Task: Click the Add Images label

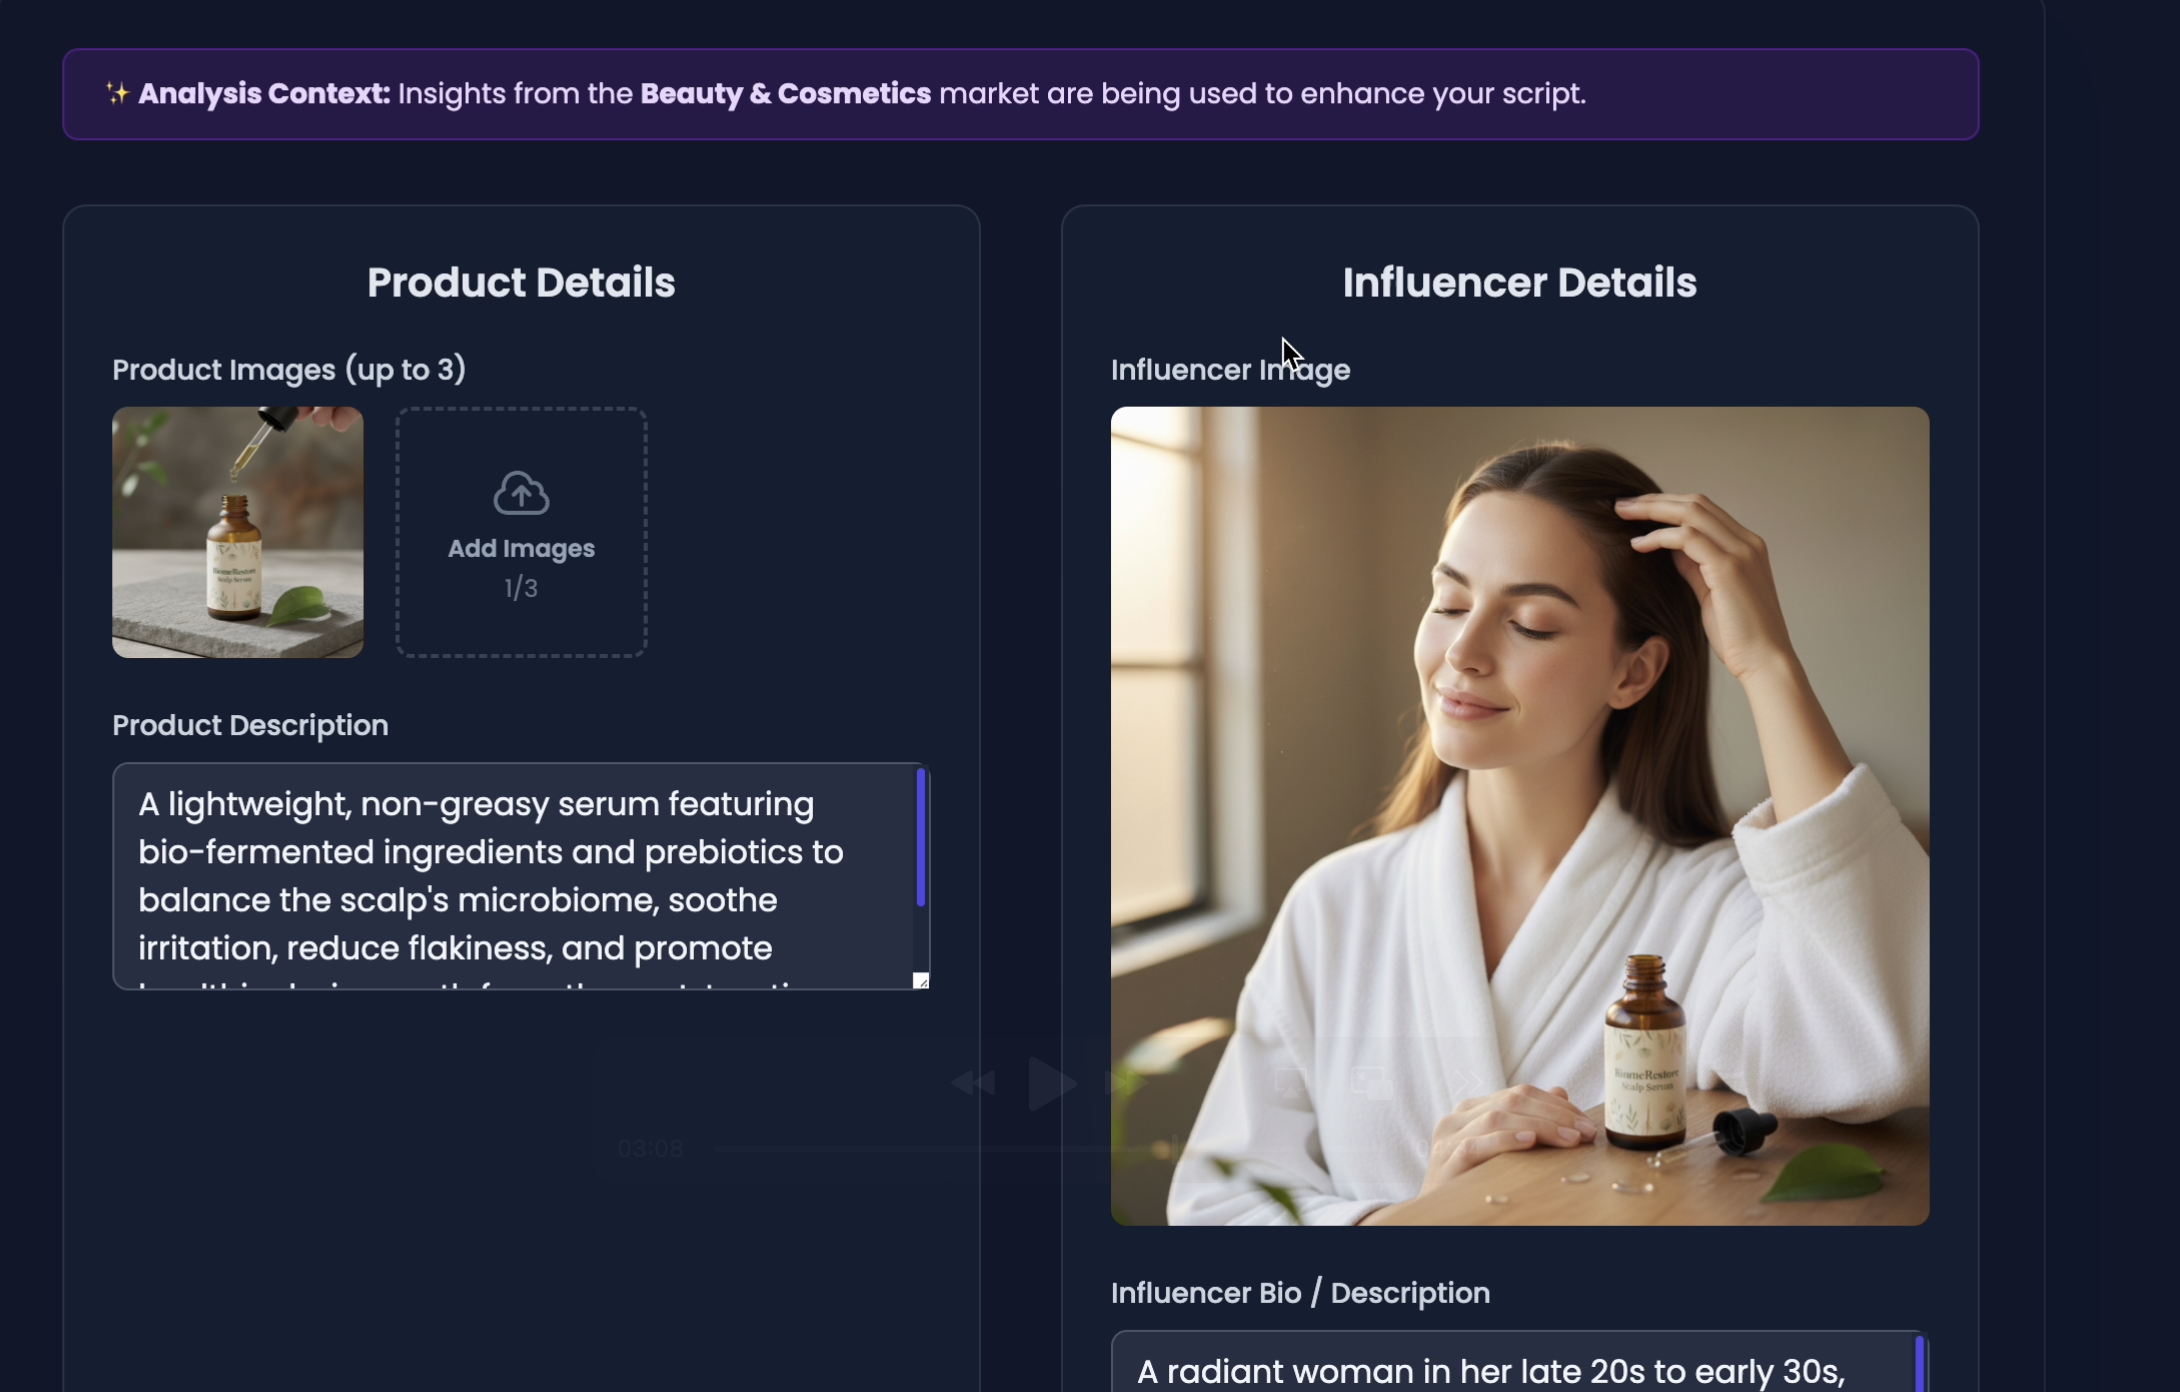Action: 521,548
